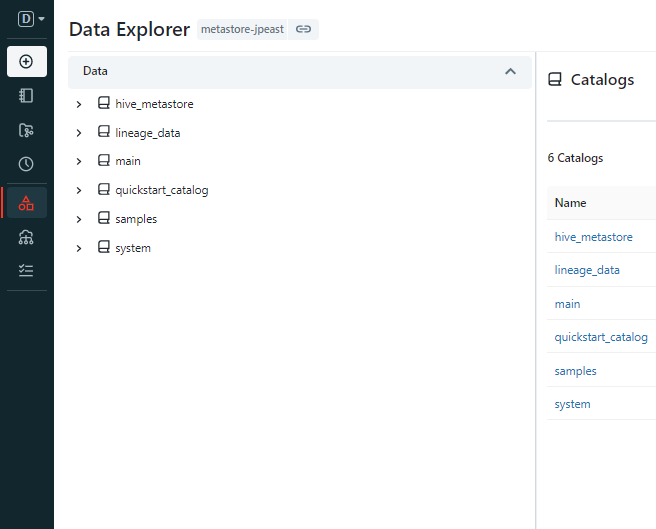
Task: Collapse the Data panel chevron
Action: coord(510,72)
